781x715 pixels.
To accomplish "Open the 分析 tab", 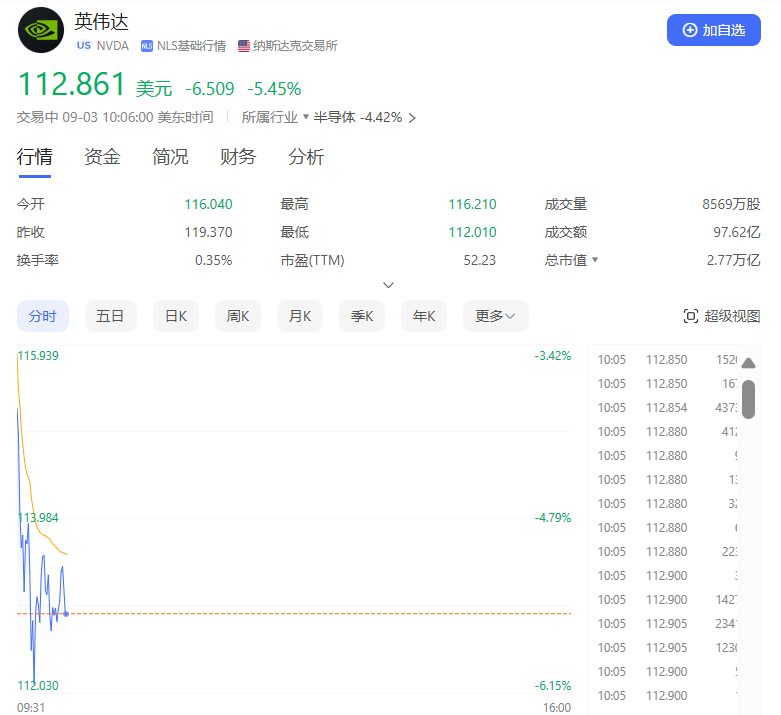I will coord(306,157).
